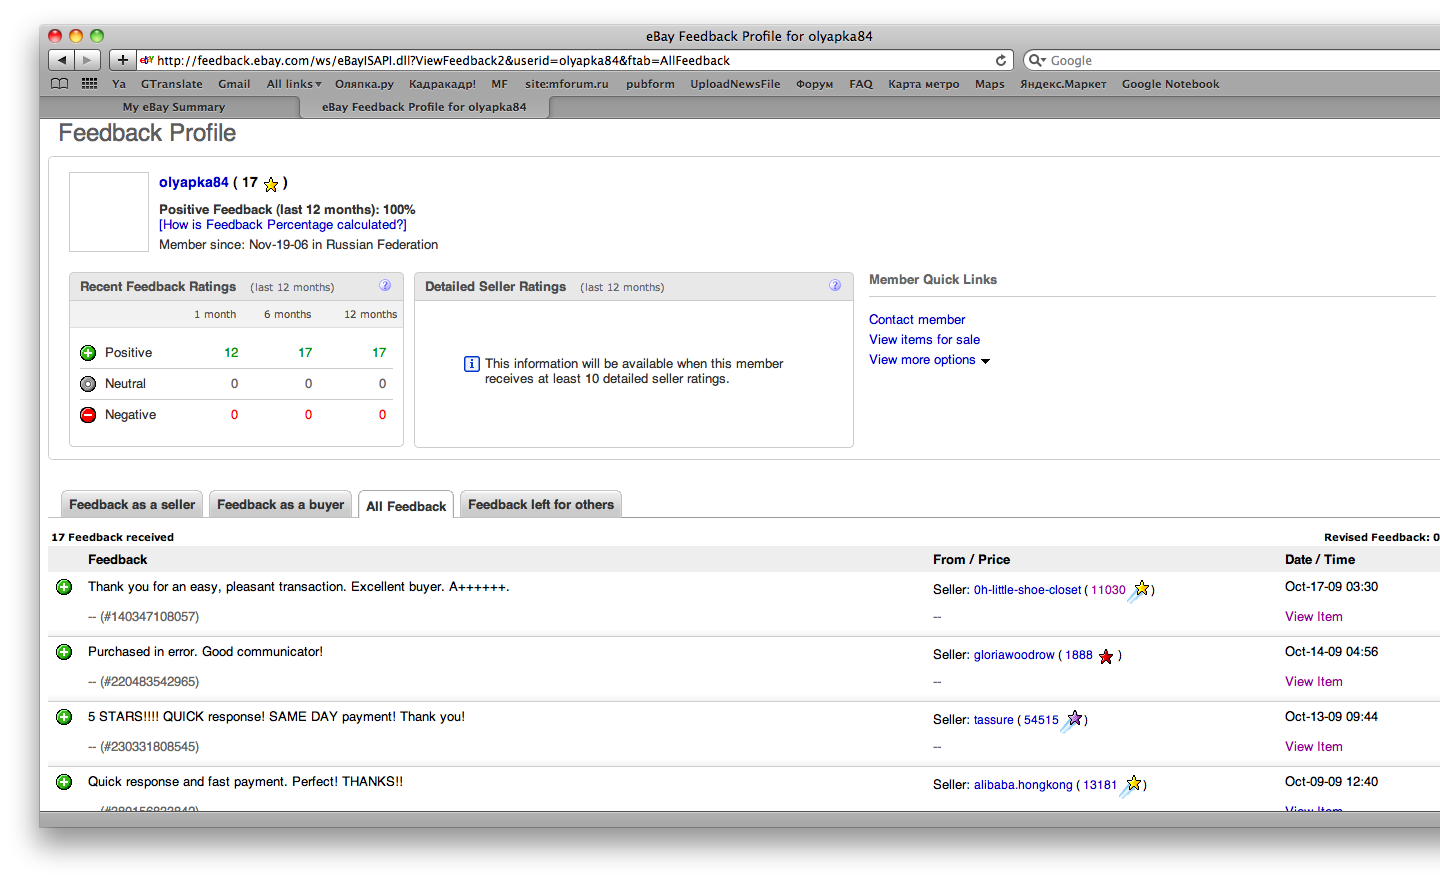The image size is (1440, 882).
Task: Open the View more options link
Action: point(922,360)
